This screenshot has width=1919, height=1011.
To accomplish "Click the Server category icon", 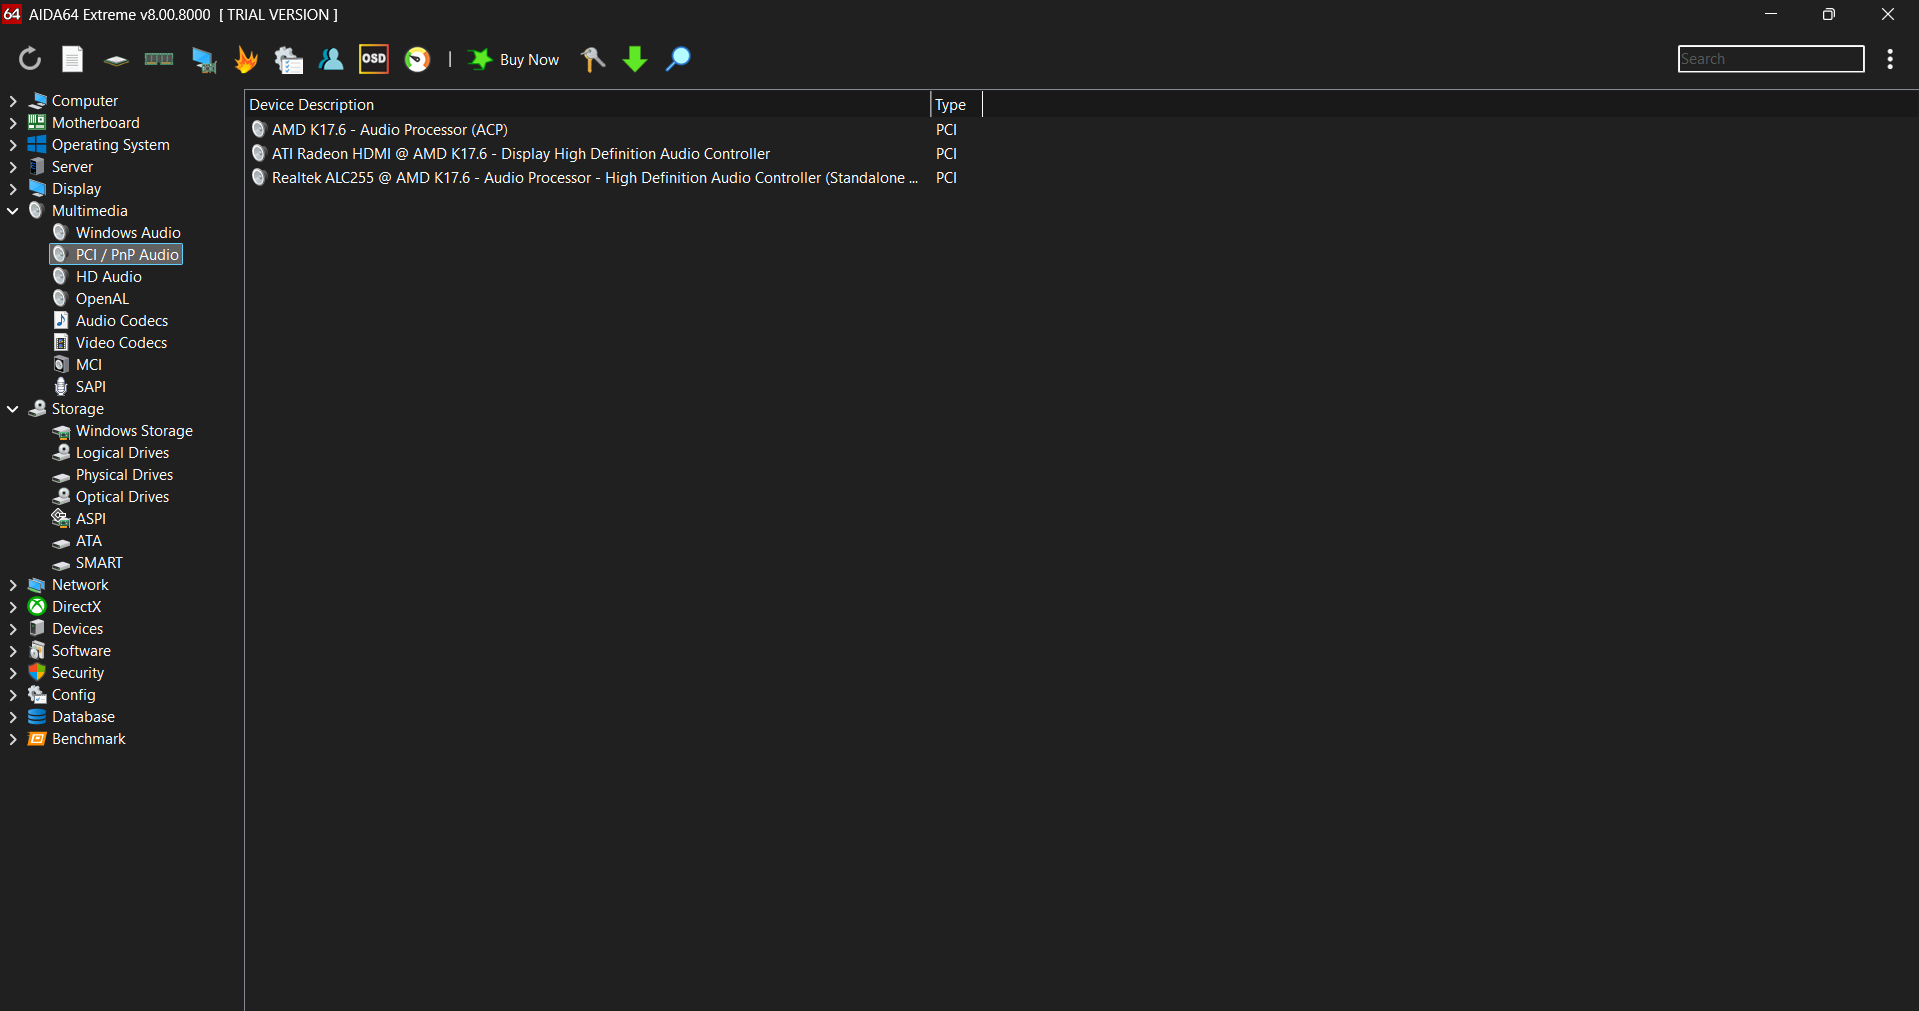I will (37, 166).
